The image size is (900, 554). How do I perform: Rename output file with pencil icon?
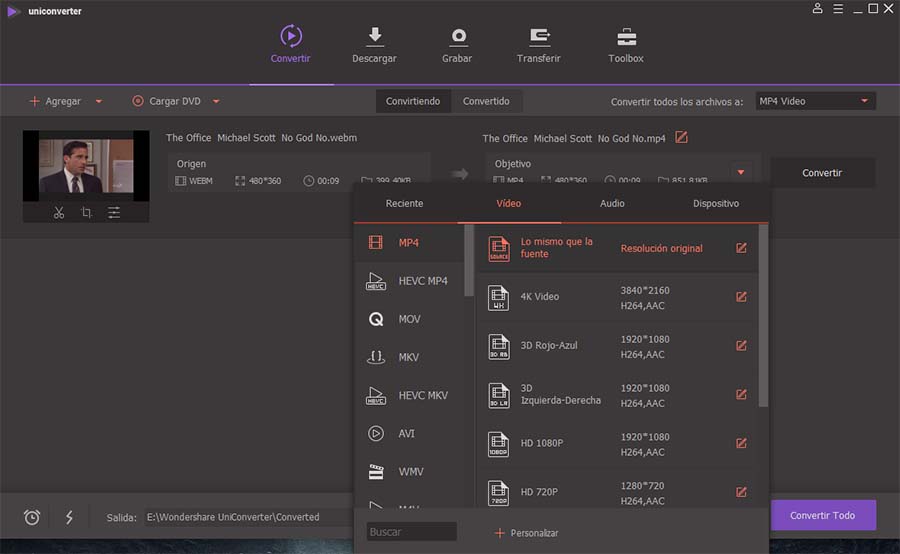(681, 138)
